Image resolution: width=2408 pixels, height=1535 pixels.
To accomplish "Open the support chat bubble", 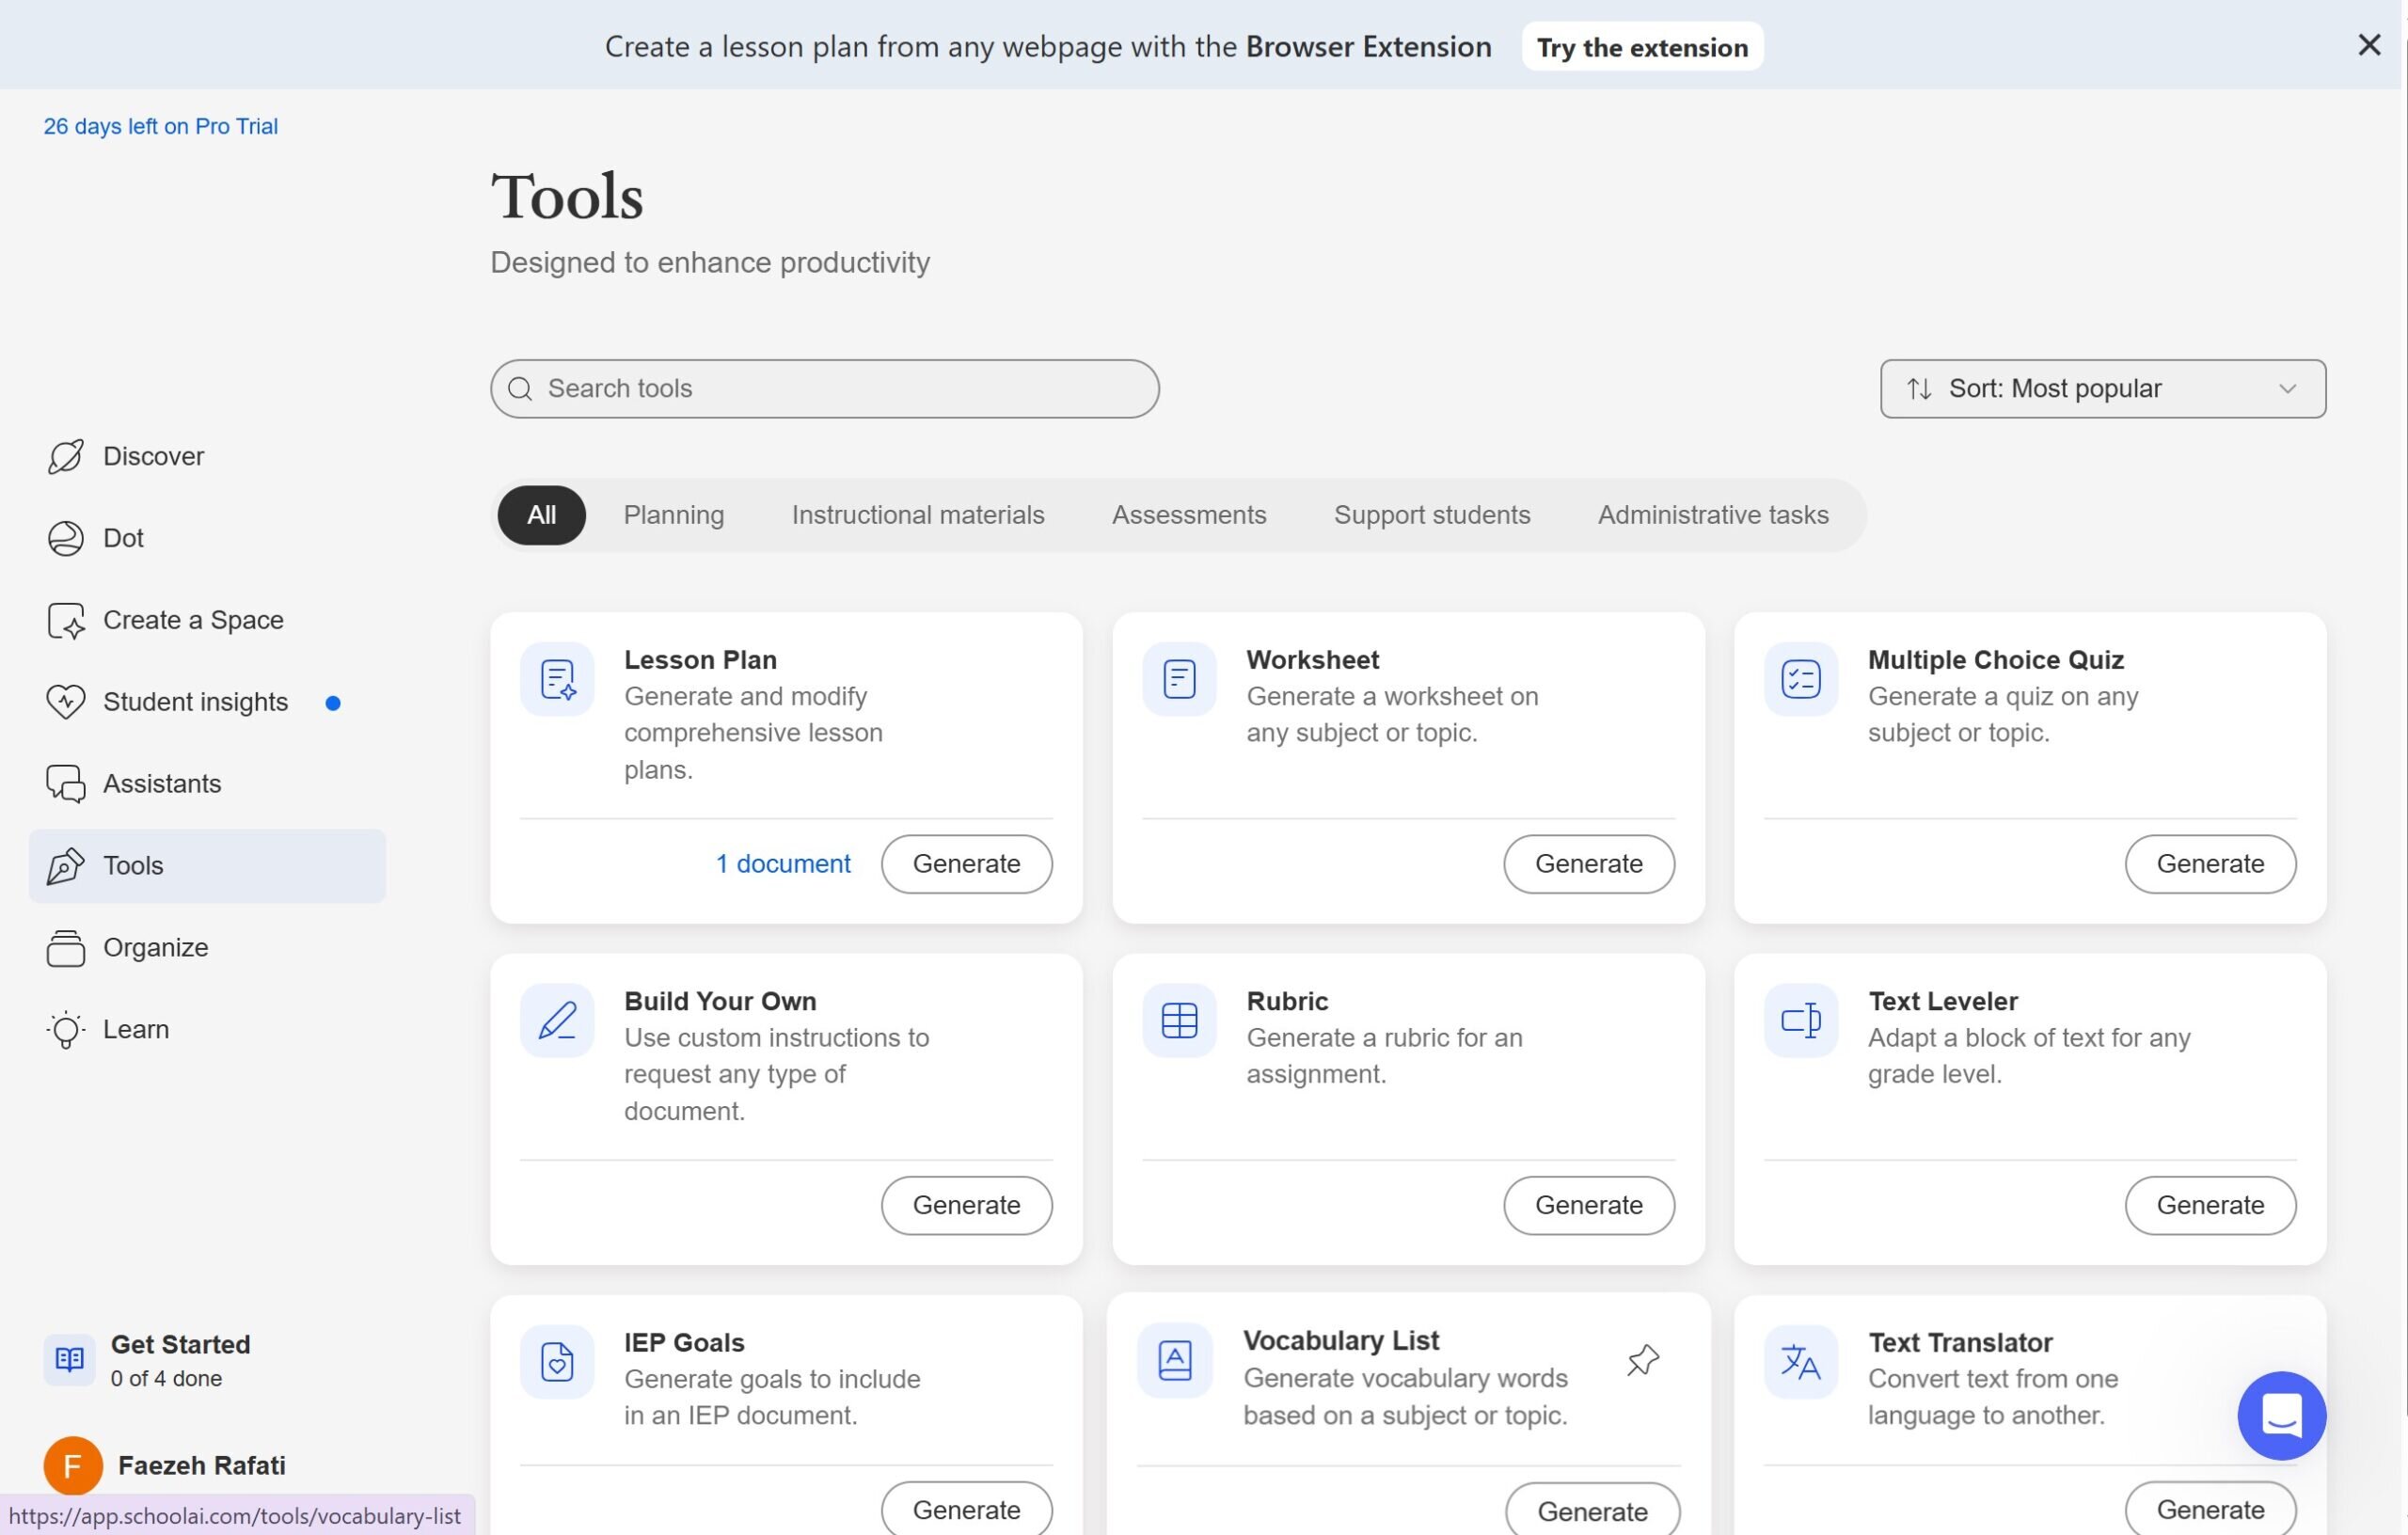I will point(2281,1415).
